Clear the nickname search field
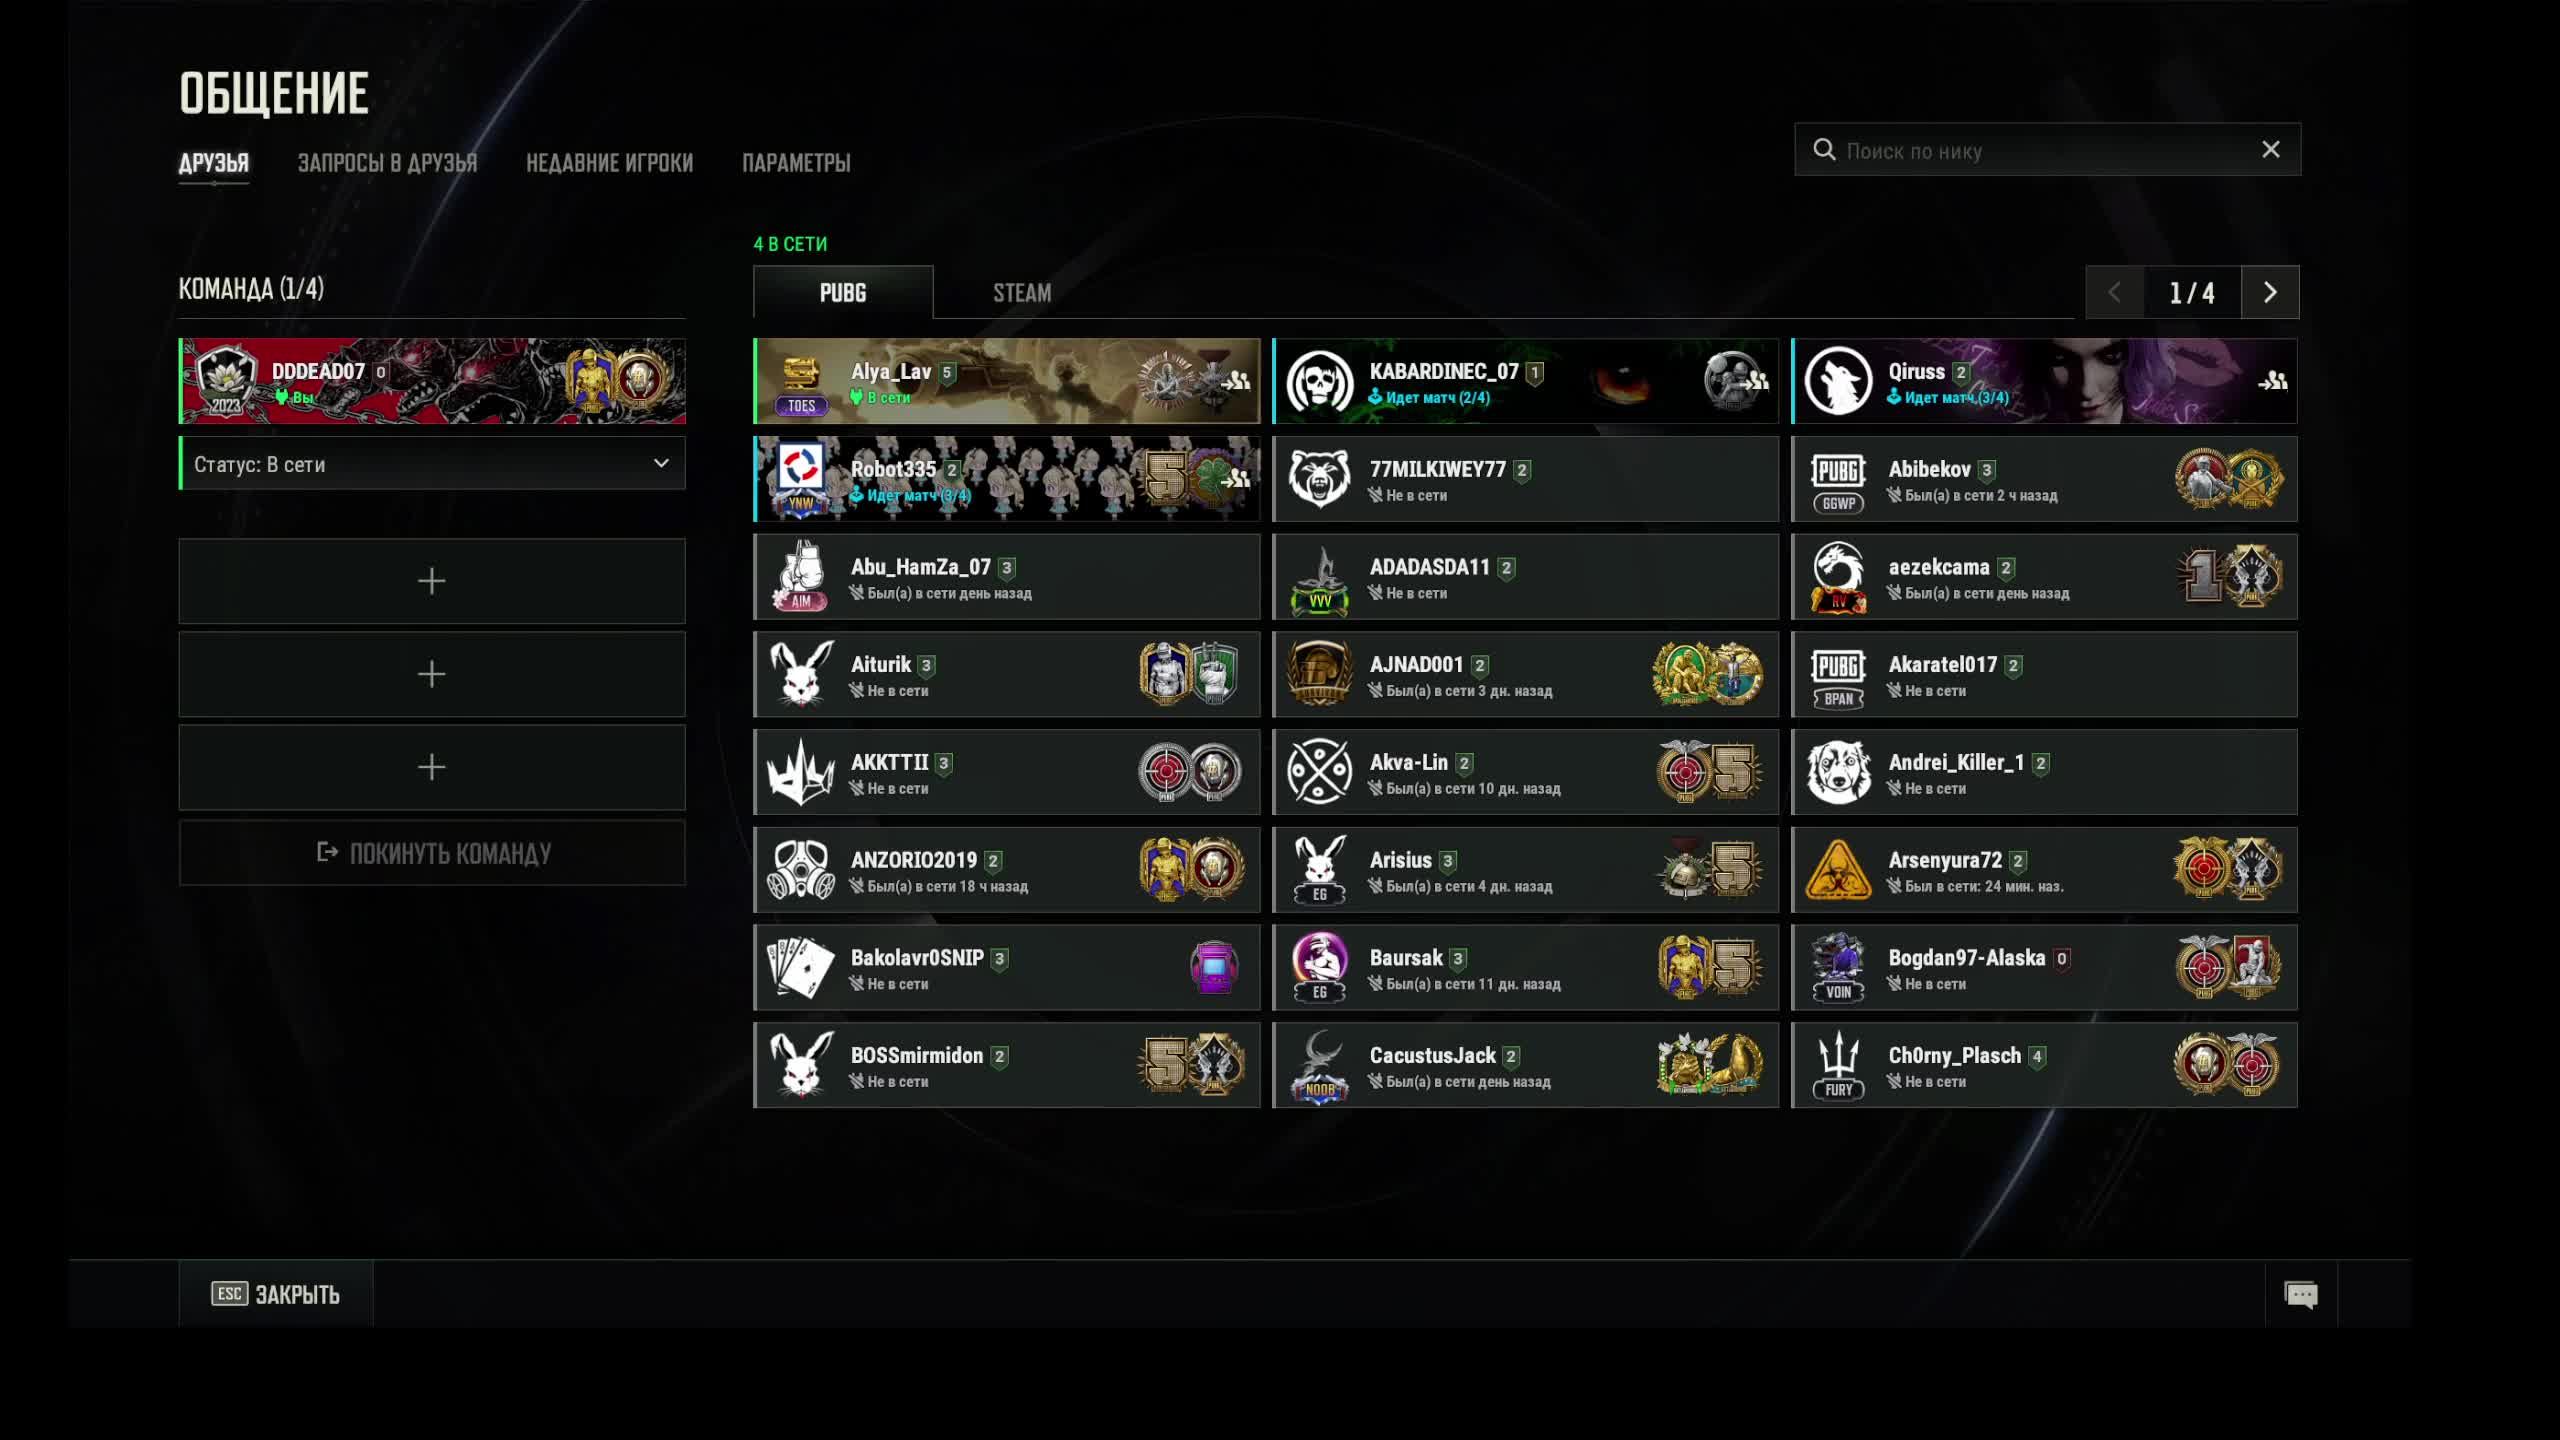2560x1440 pixels. [2271, 149]
